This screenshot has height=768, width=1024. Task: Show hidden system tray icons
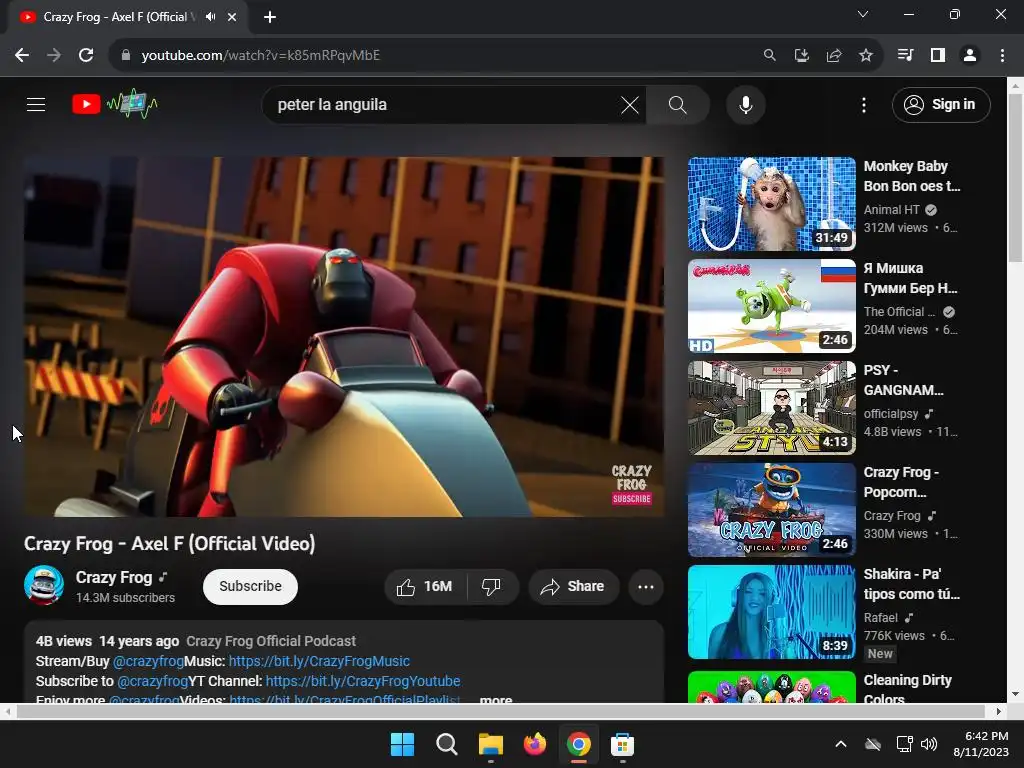840,744
